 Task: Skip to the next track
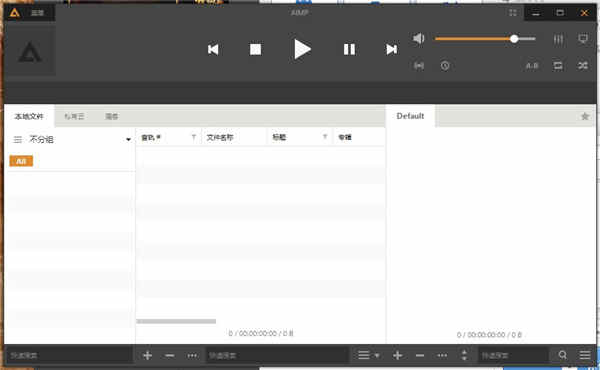click(391, 49)
